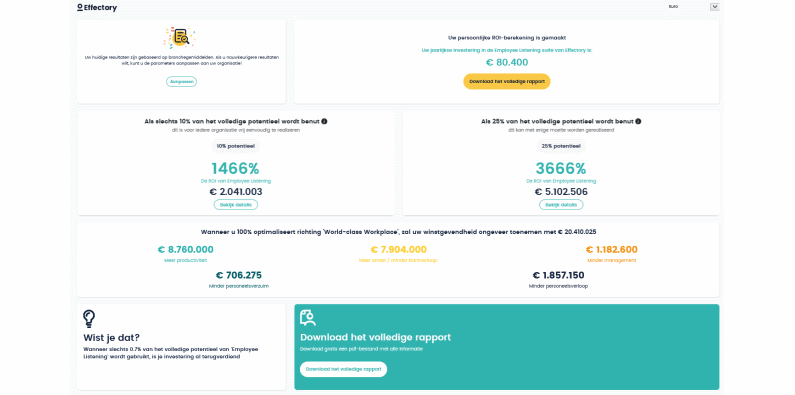795x395 pixels.
Task: Click the document magnifier illustration icon
Action: [180, 37]
